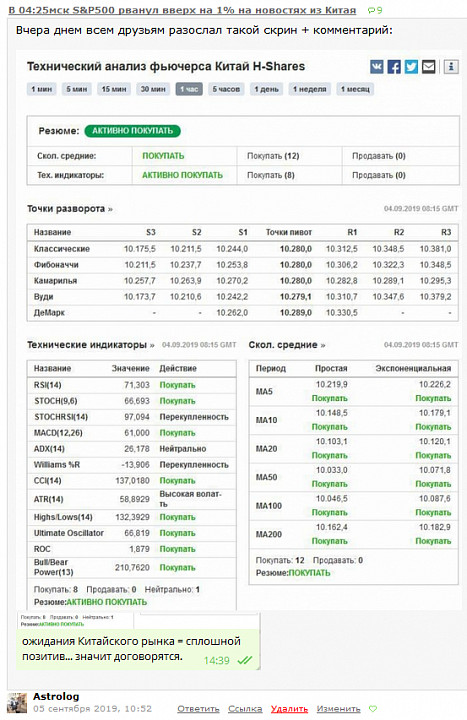Select the 1 неделя timeframe tab
The image size is (467, 720).
point(310,89)
